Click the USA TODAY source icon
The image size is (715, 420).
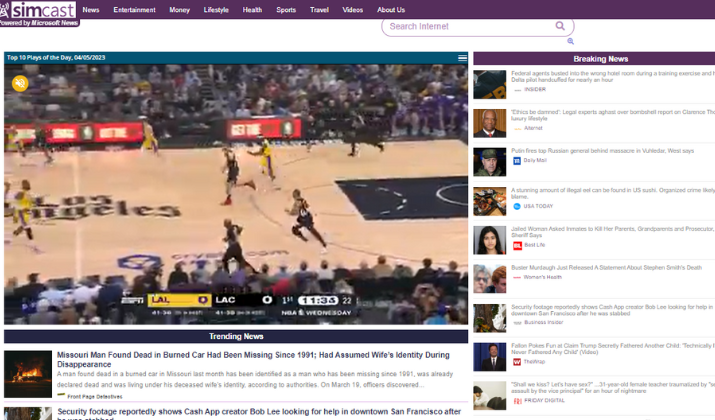(x=517, y=206)
